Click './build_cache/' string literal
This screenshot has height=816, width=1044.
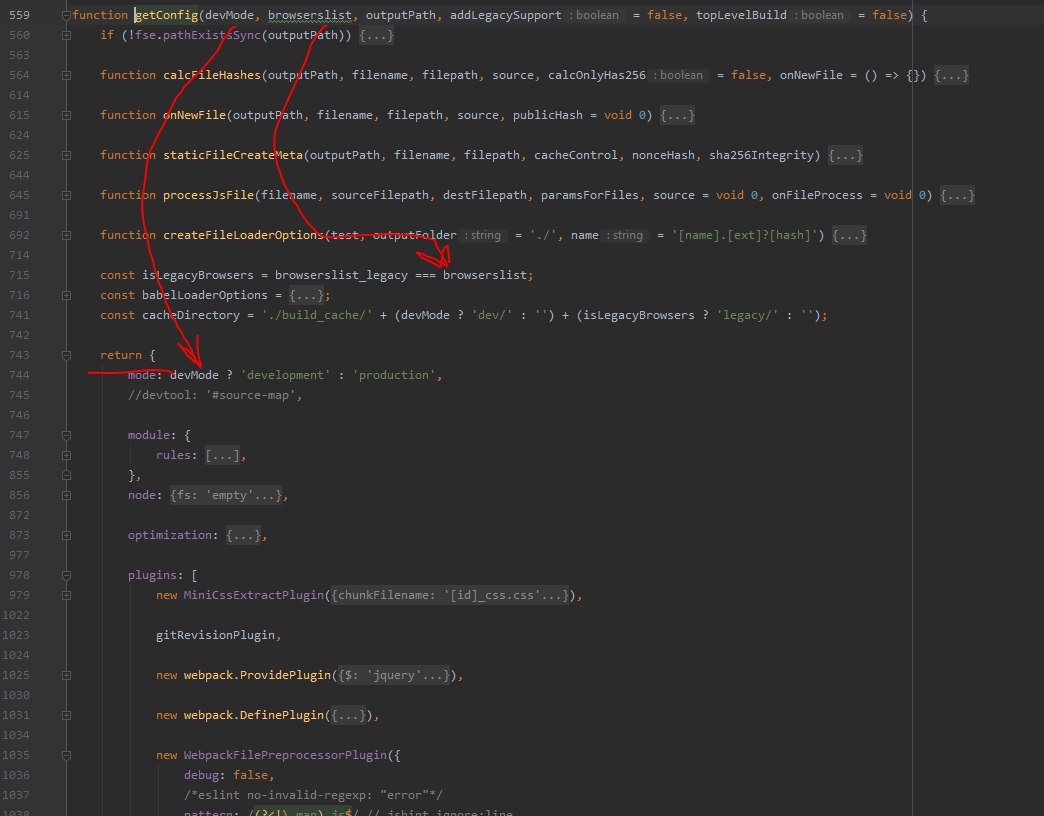[317, 315]
